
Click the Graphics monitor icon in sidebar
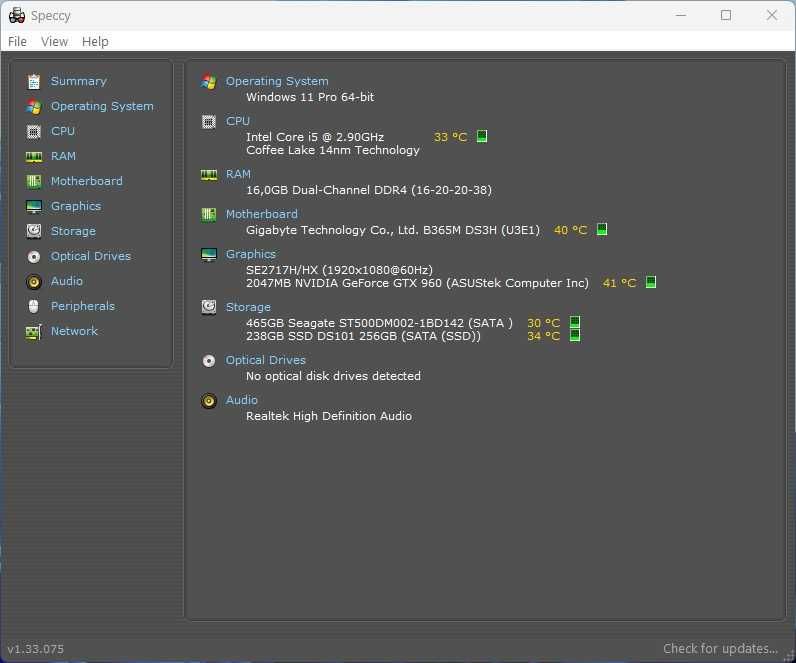point(34,207)
